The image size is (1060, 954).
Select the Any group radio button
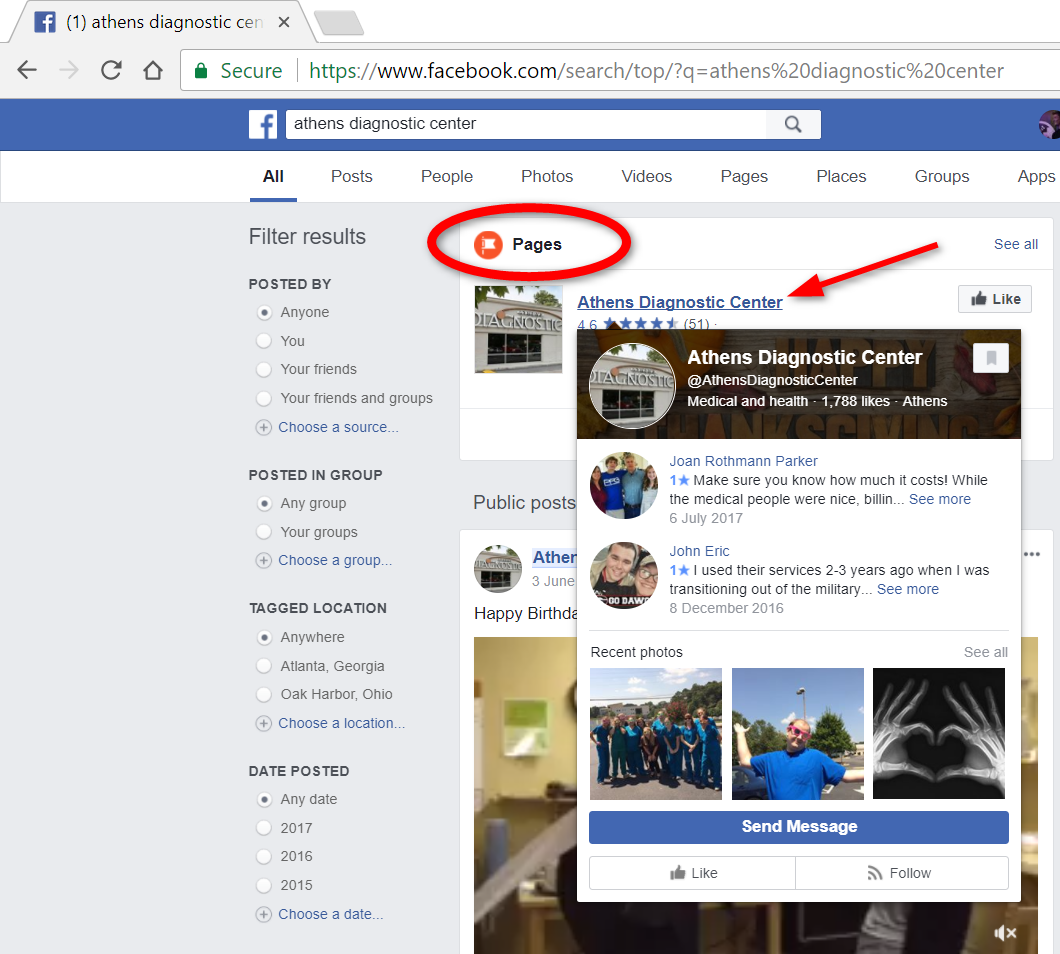[264, 504]
